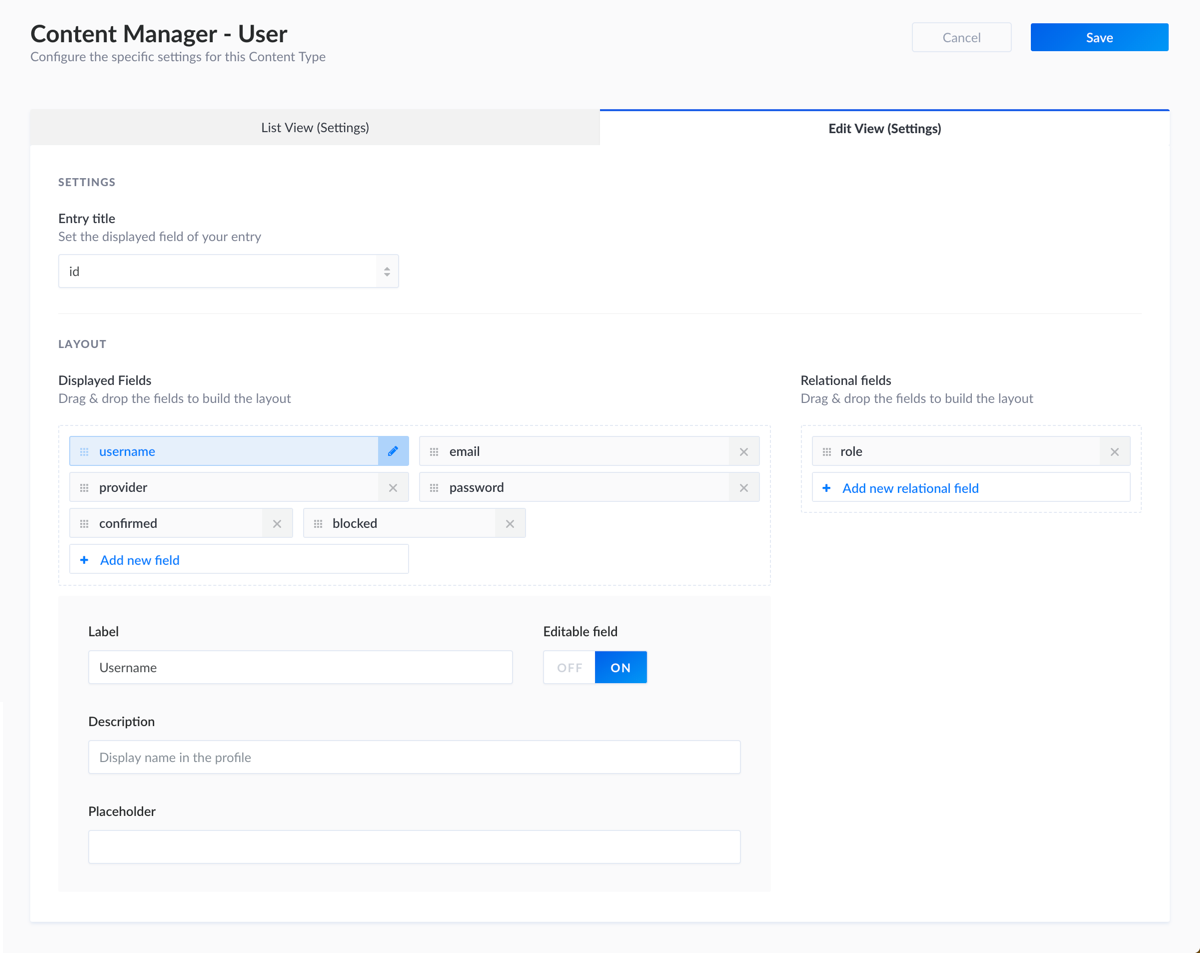Remove the confirmed field
Viewport: 1200px width, 953px height.
[x=277, y=522]
